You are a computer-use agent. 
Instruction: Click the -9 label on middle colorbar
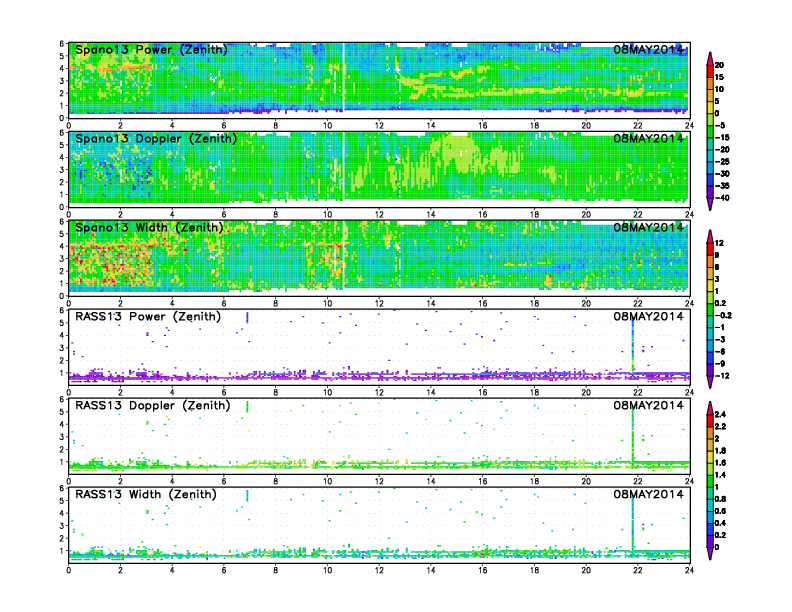720,364
